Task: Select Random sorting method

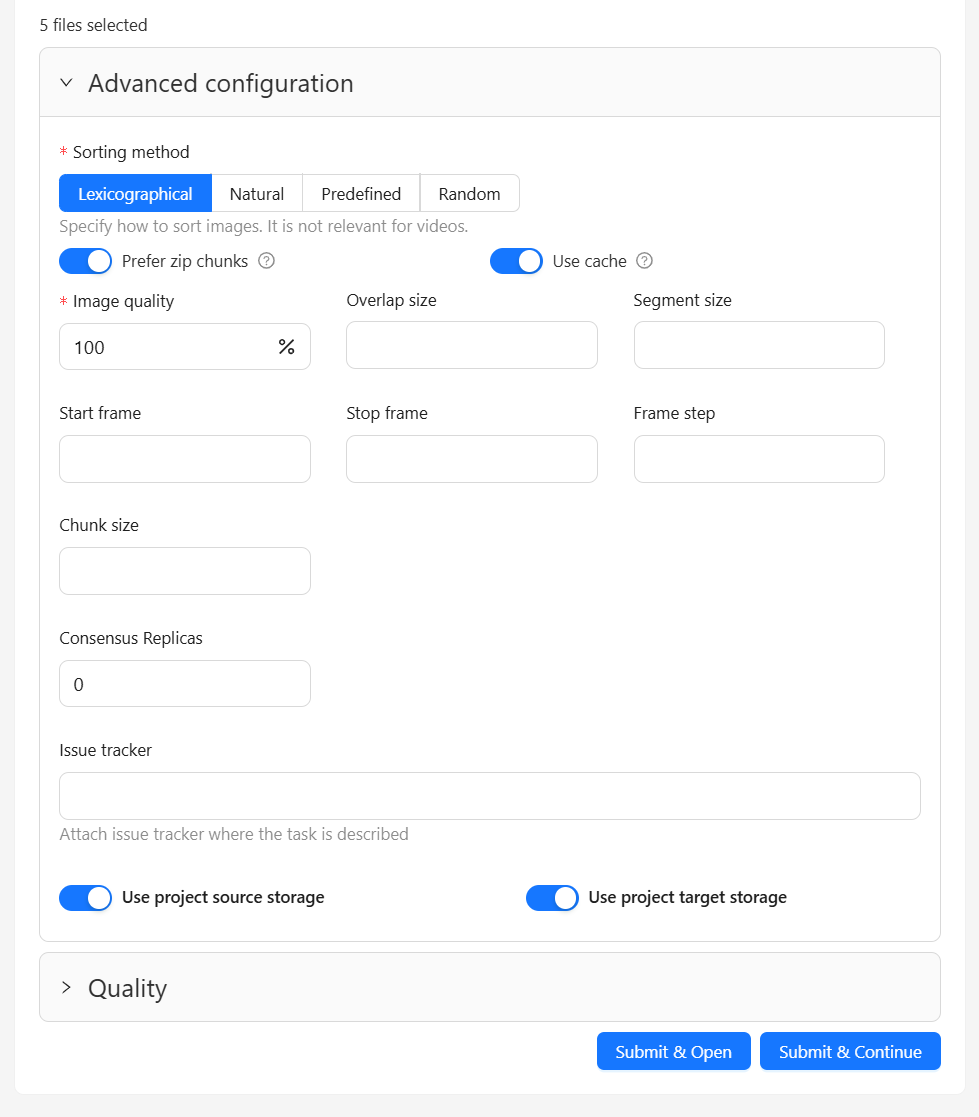Action: (469, 194)
